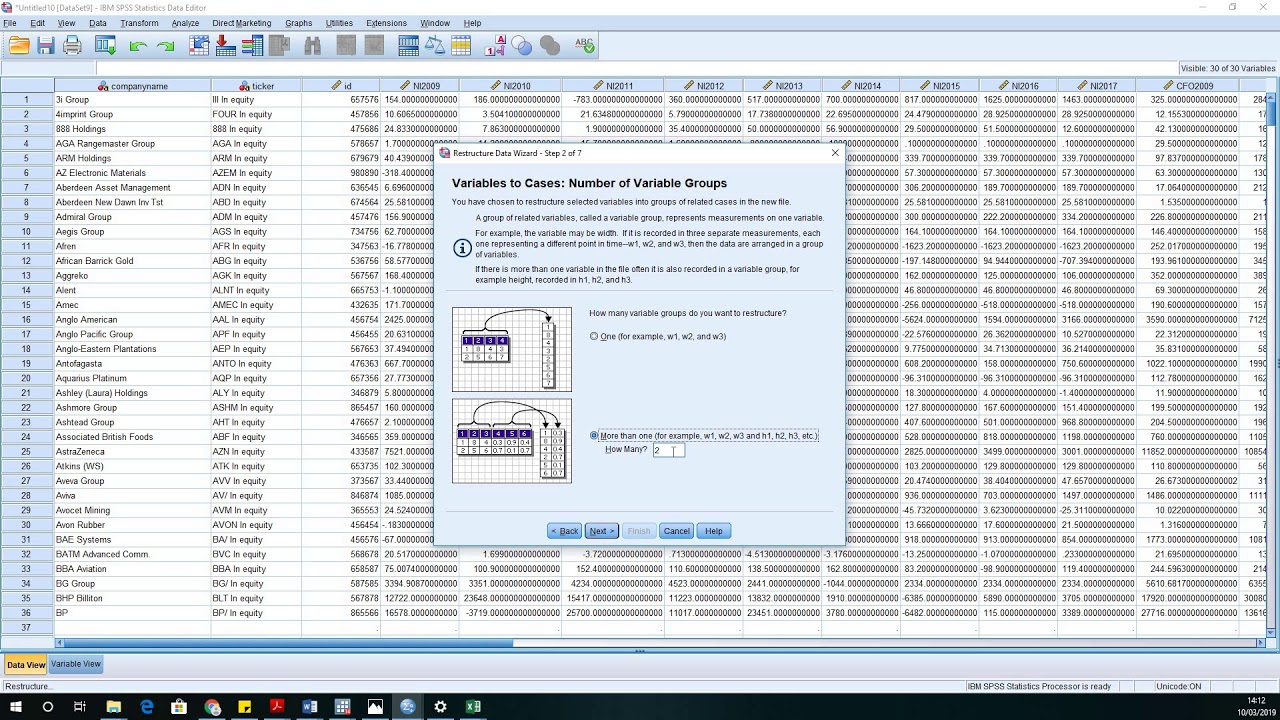Click the 'How Many?' number field
Screen dimensions: 1280x720
click(x=669, y=450)
